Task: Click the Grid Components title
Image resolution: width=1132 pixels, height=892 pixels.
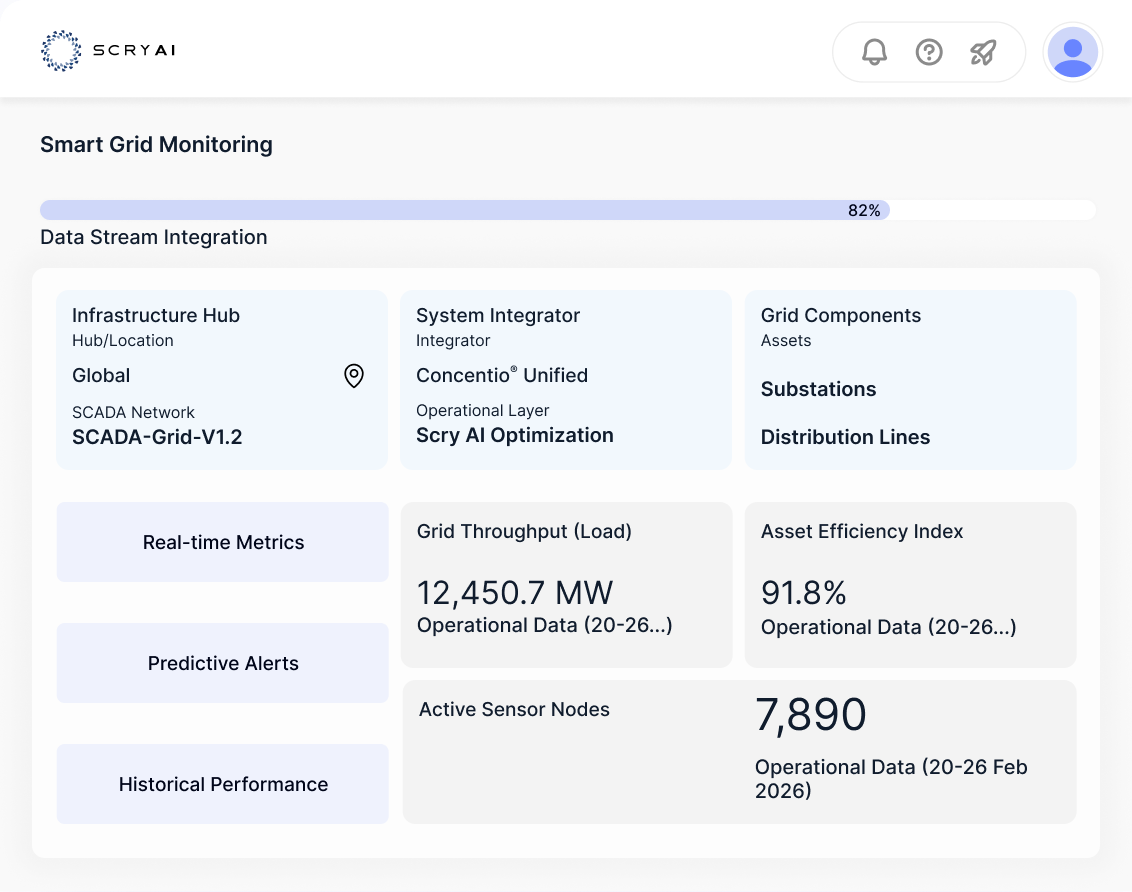Action: tap(841, 315)
